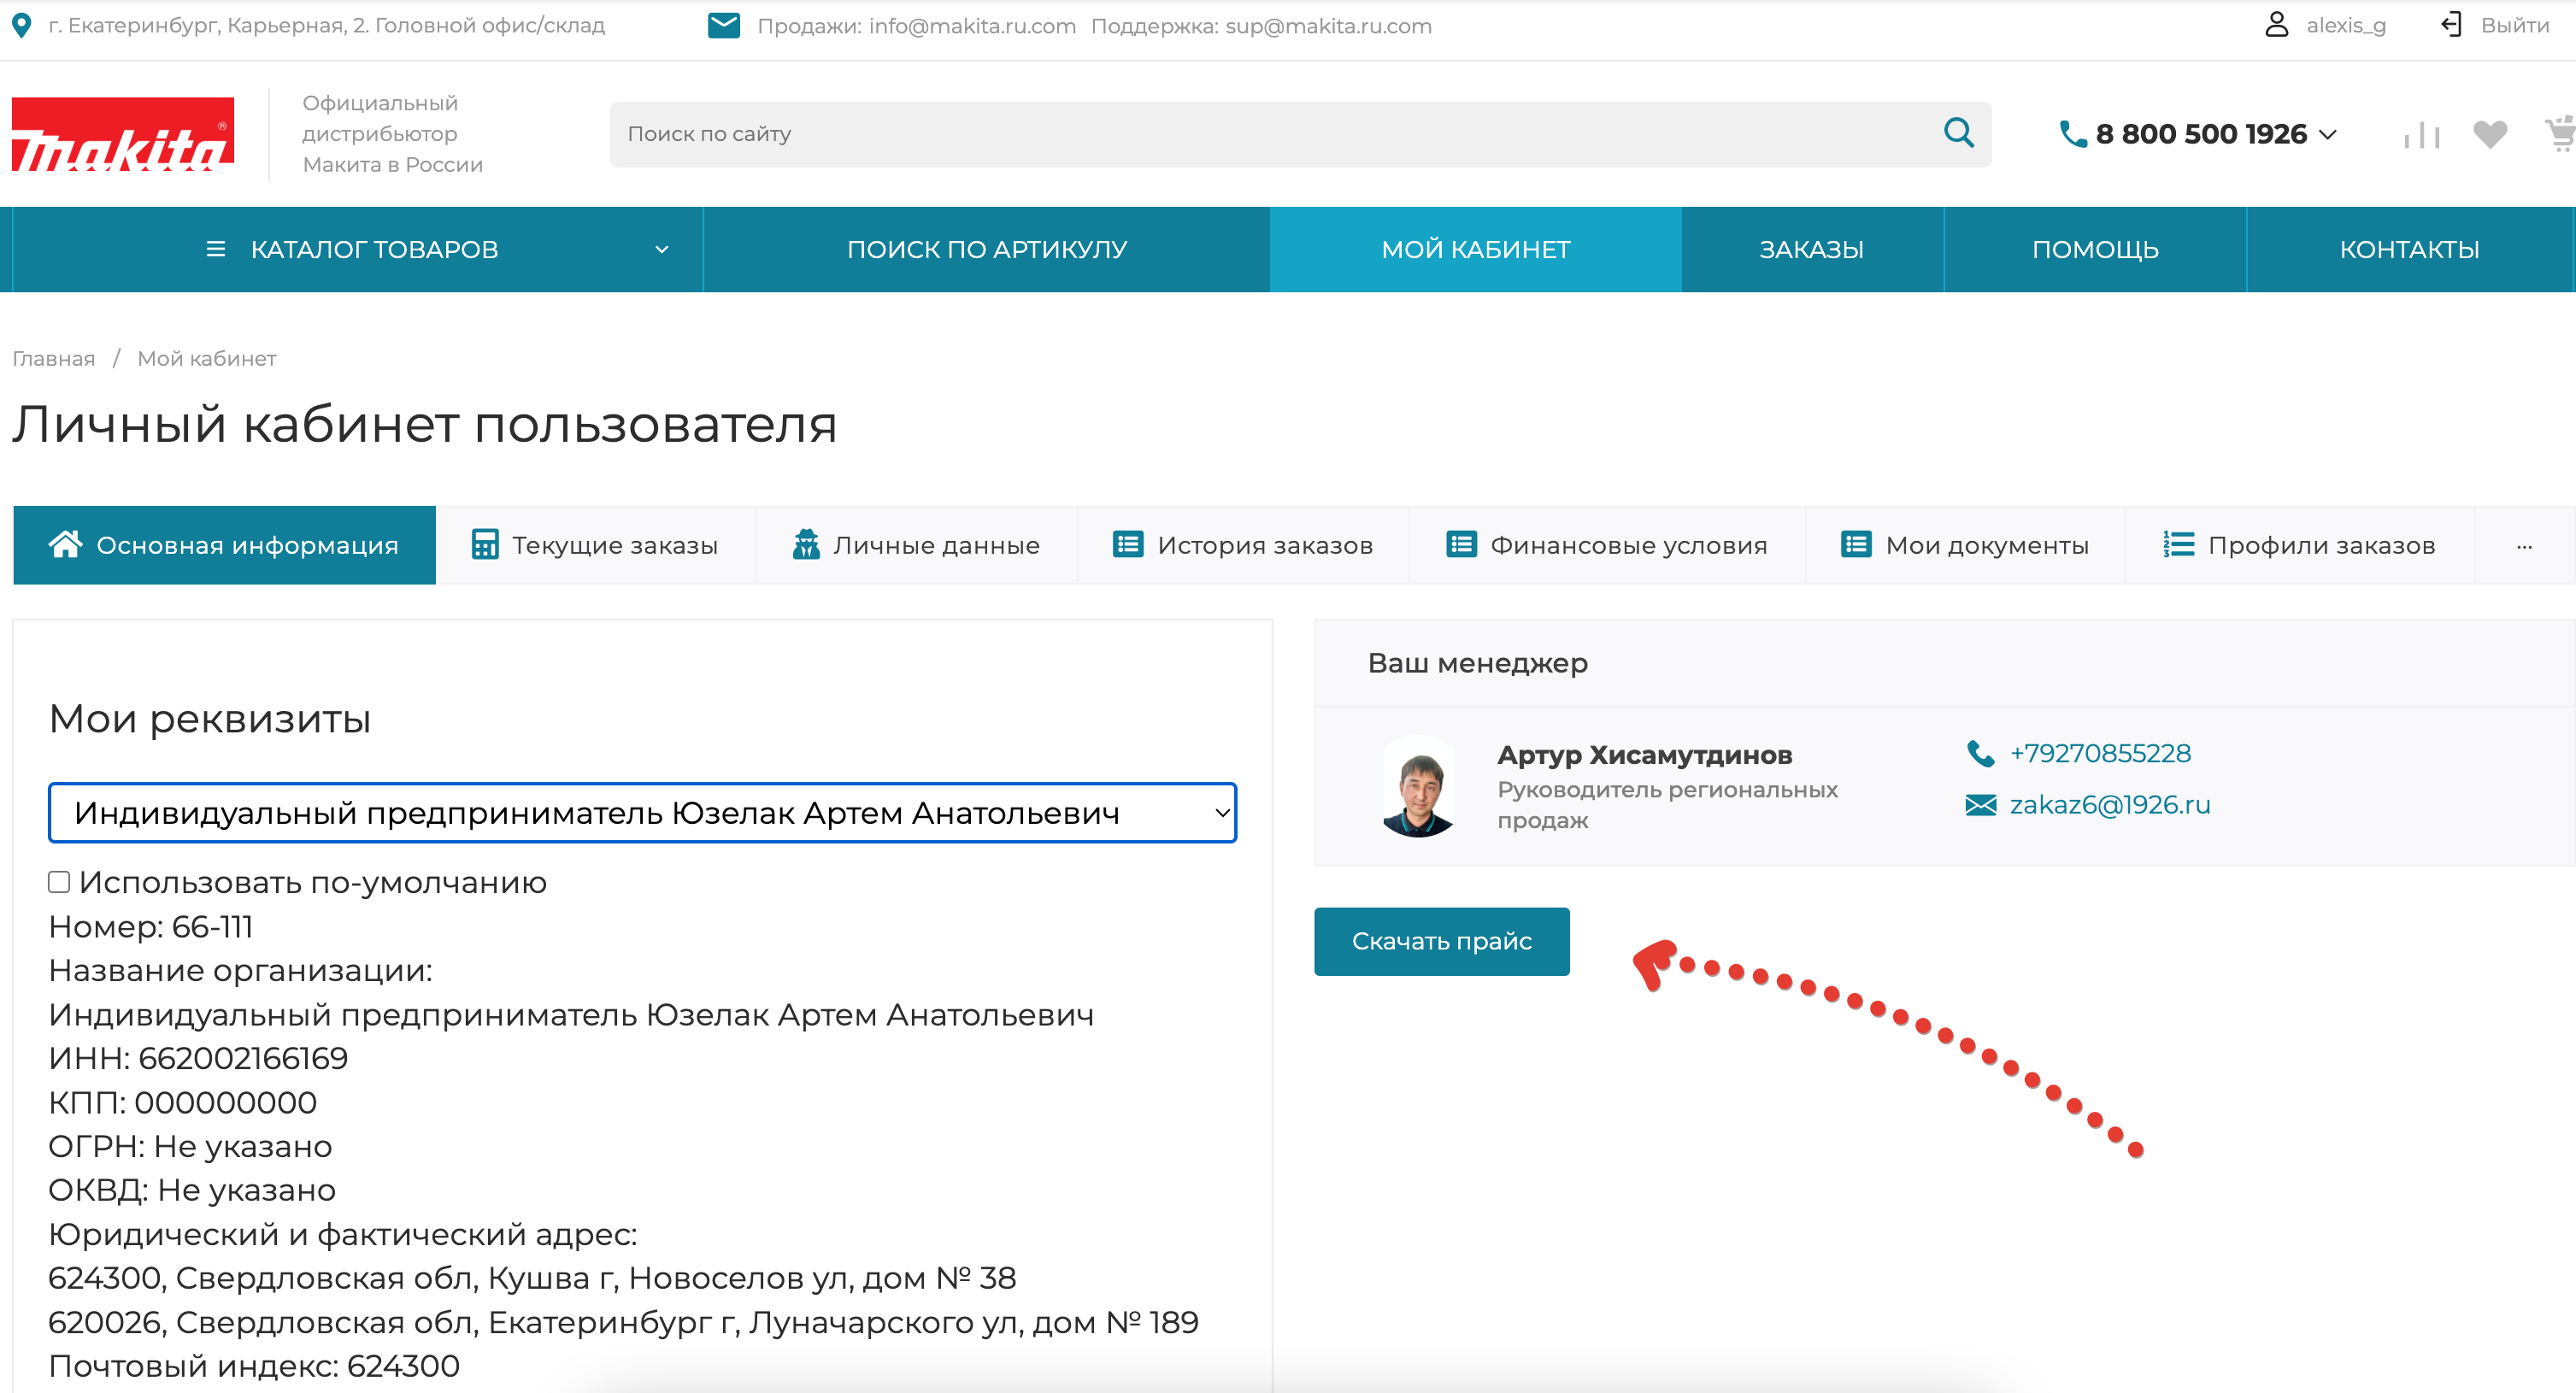2576x1393 pixels.
Task: Click the mail envelope icon in header
Action: [x=723, y=25]
